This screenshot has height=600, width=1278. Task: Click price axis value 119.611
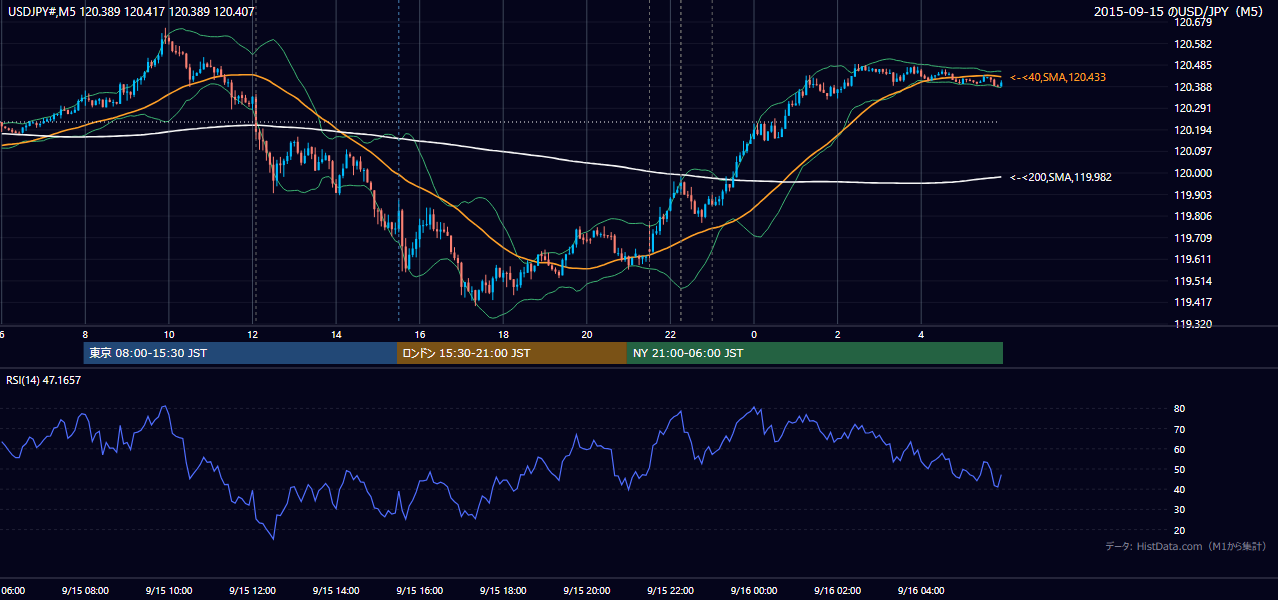1193,259
